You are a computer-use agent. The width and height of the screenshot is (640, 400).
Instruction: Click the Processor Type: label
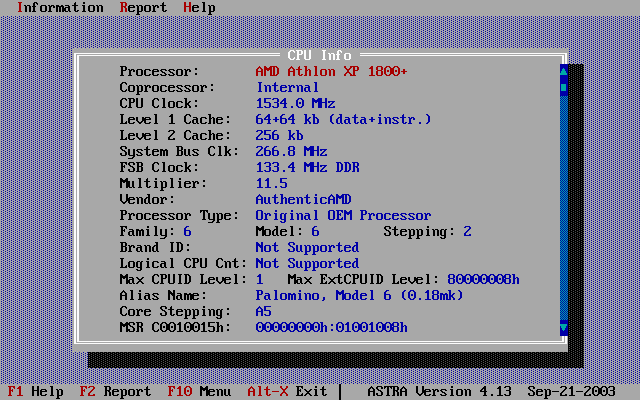[x=179, y=215]
